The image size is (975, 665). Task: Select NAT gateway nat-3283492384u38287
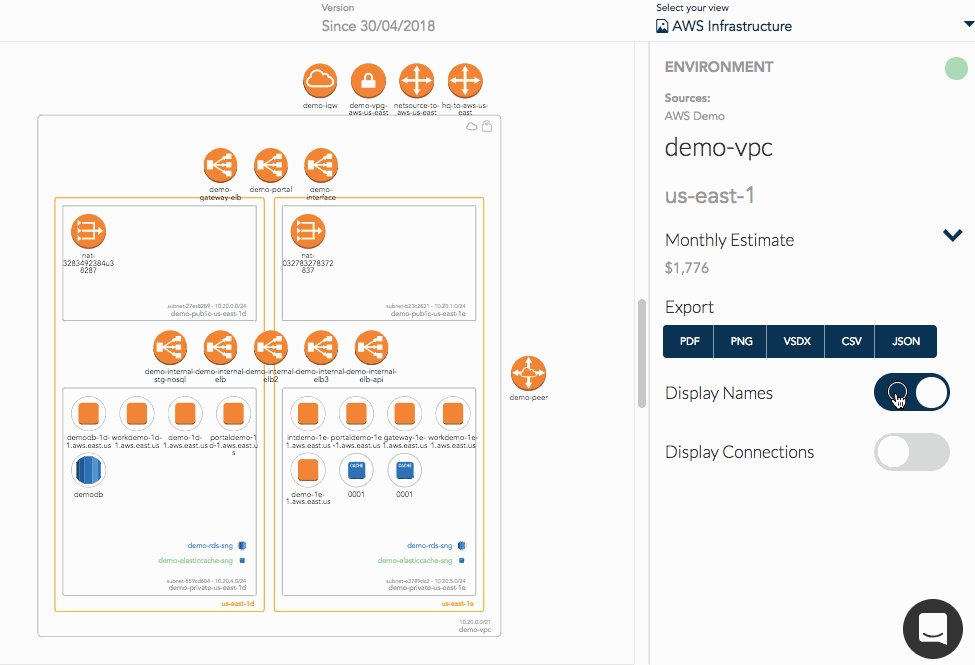88,231
